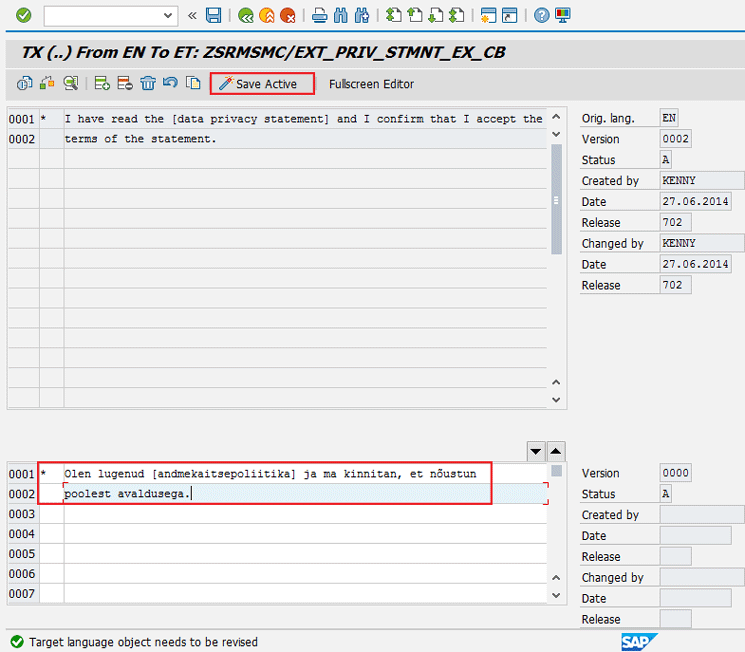
Task: Click translation line 0001 text field
Action: point(300,473)
